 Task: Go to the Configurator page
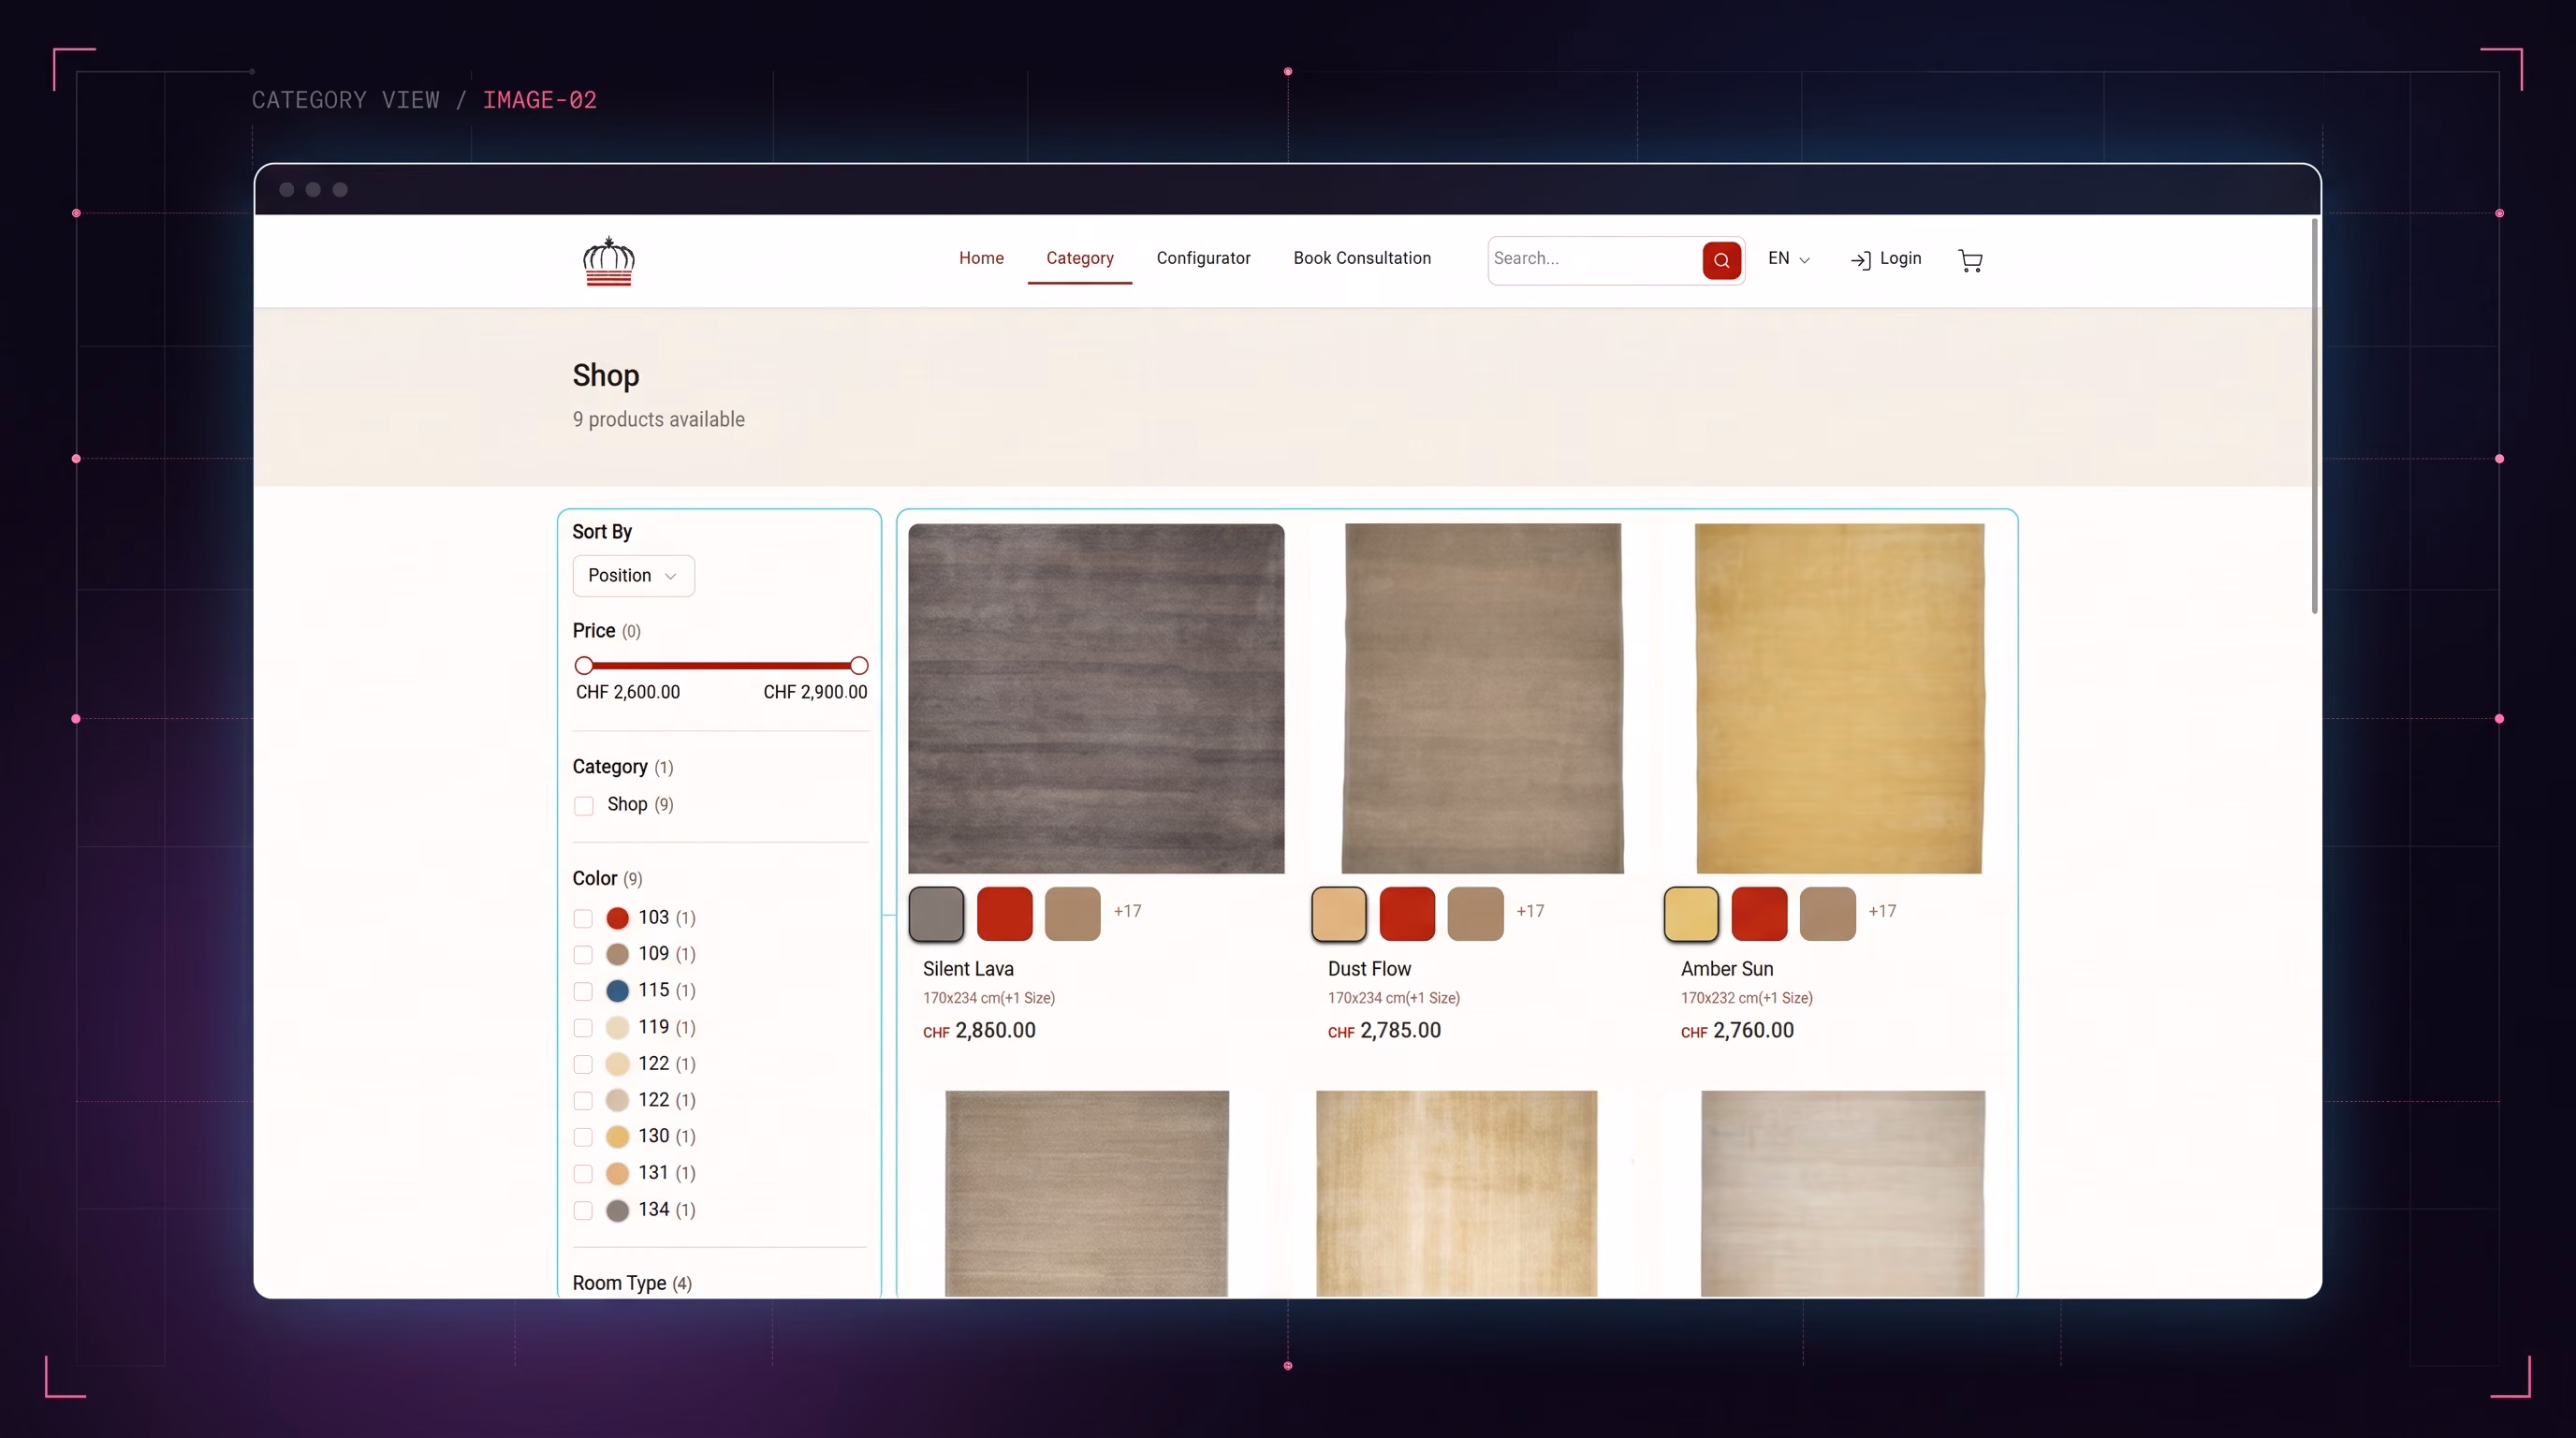(1203, 258)
